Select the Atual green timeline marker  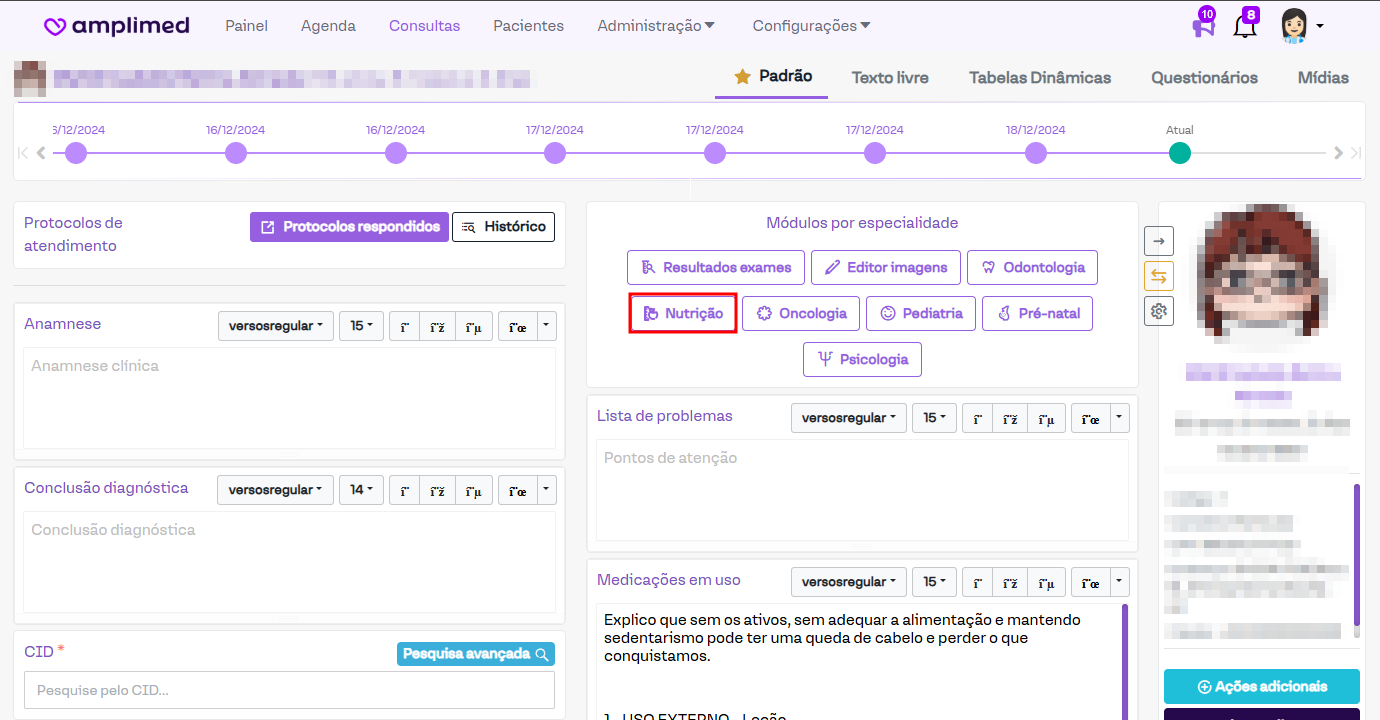(1180, 153)
